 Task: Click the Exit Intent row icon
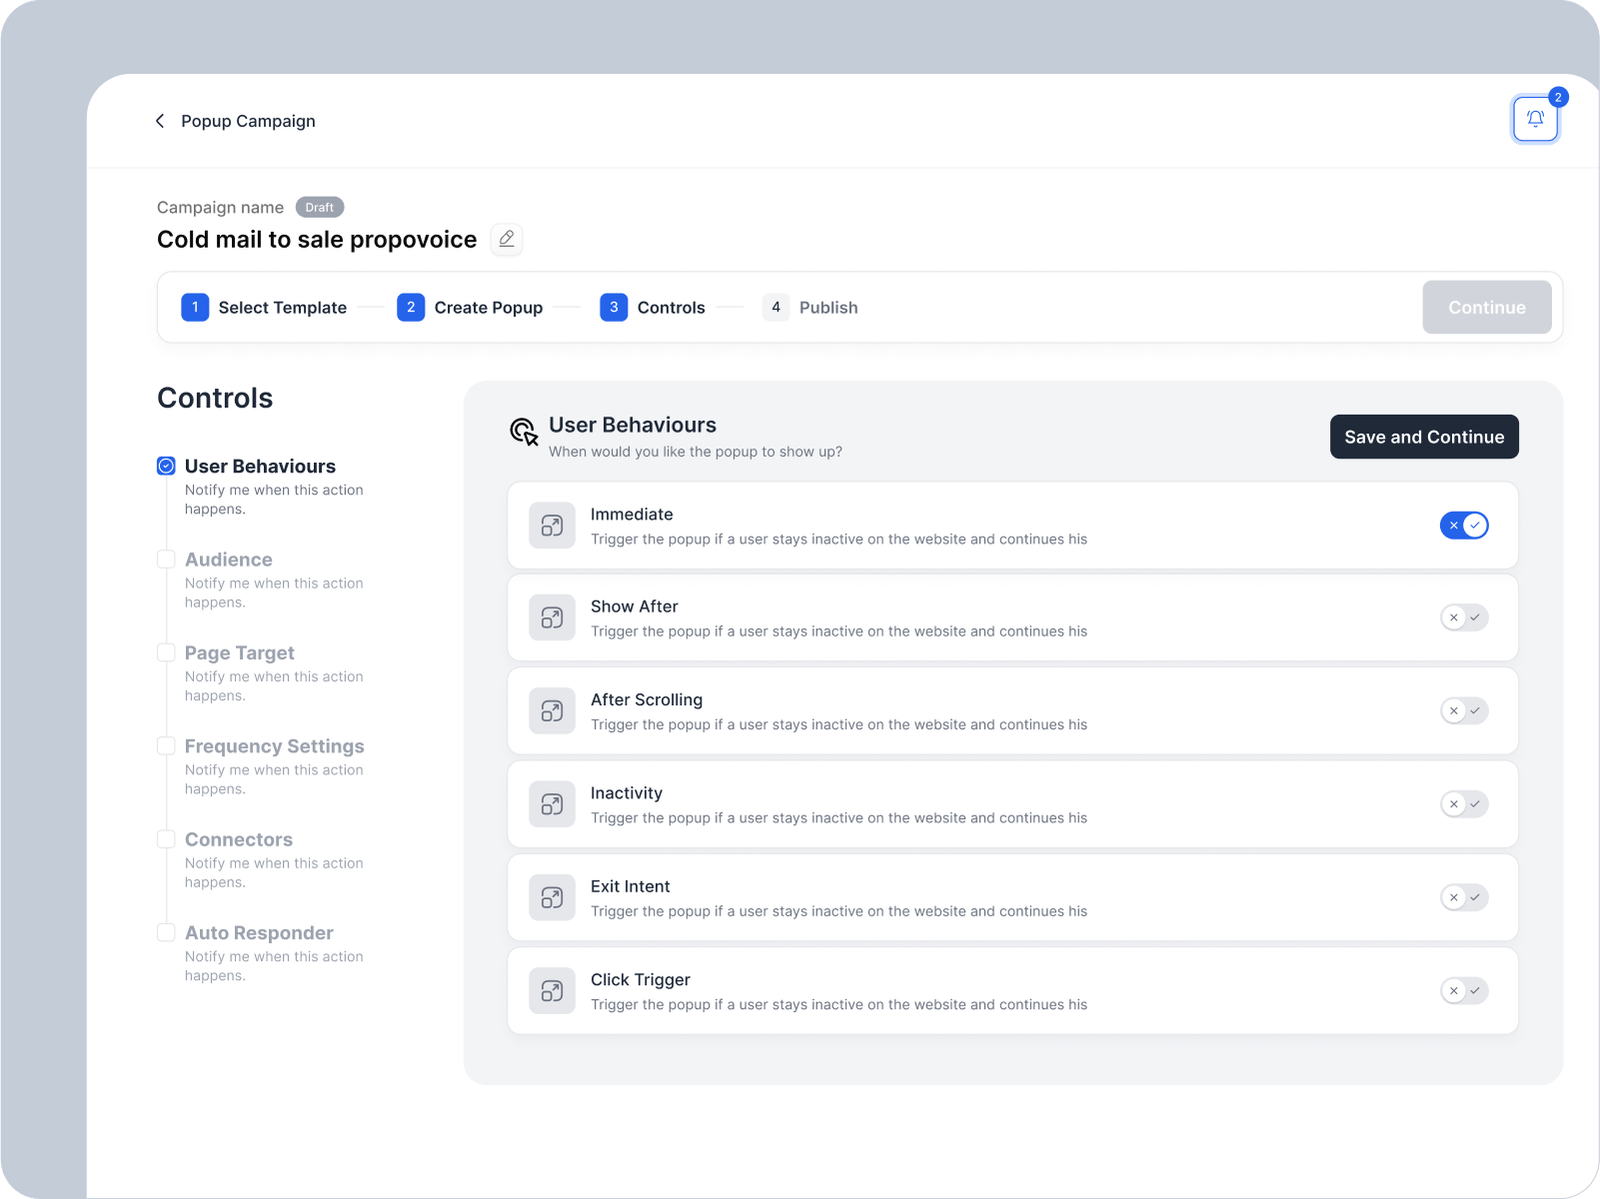pos(552,898)
